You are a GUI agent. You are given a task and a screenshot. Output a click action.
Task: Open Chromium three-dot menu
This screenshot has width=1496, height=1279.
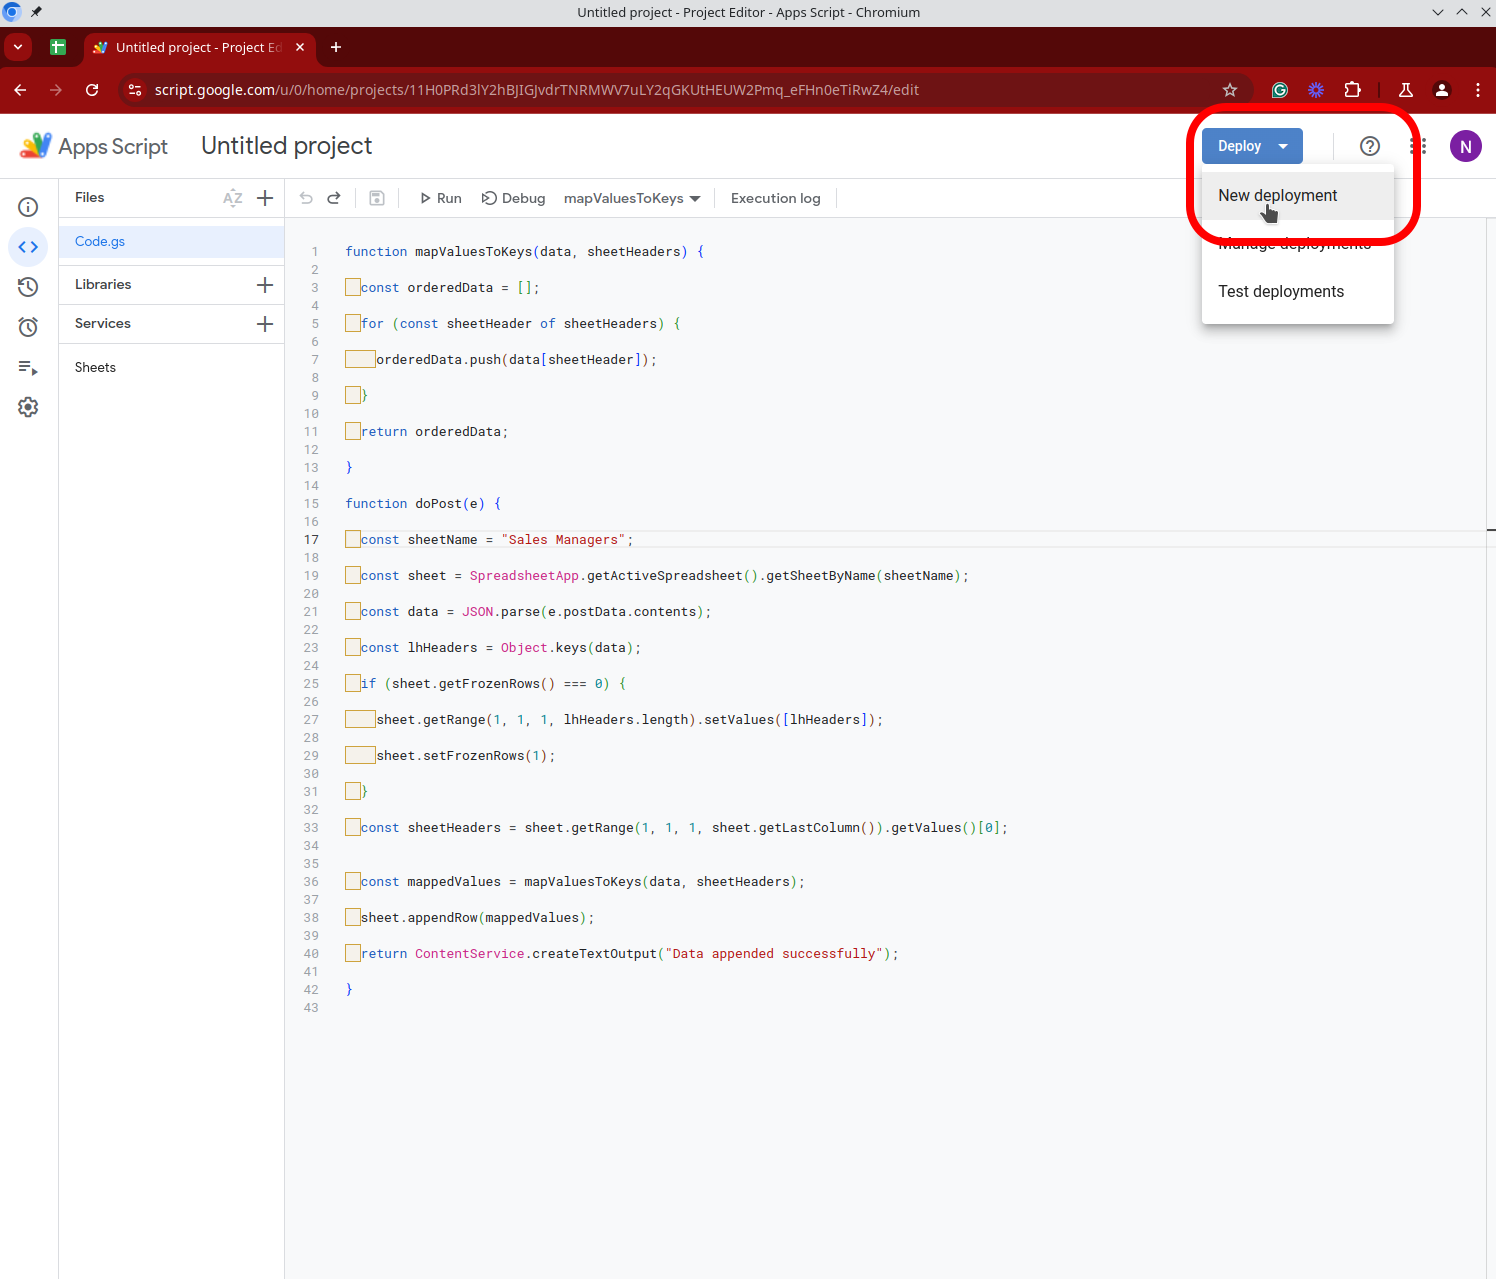pos(1478,90)
